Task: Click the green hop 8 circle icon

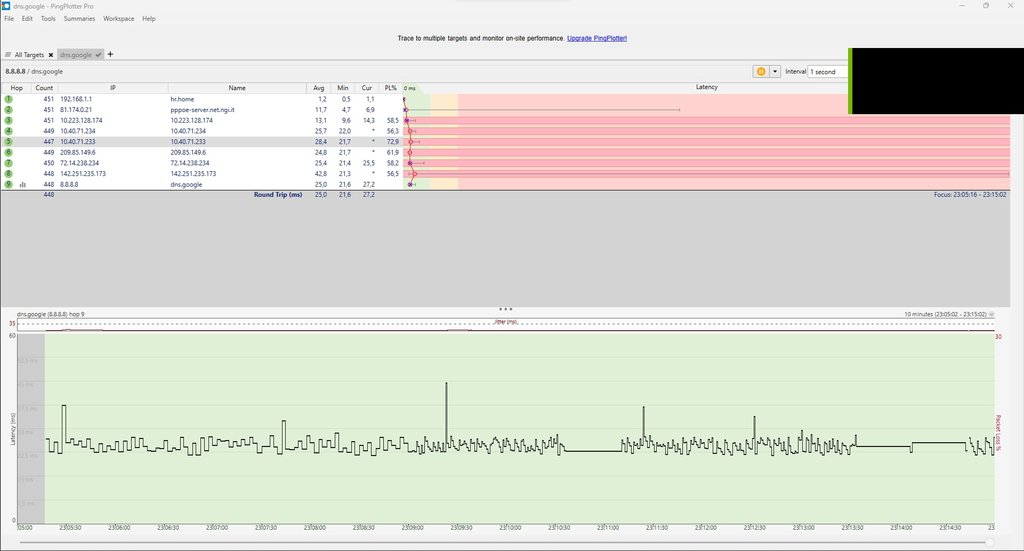Action: point(9,174)
